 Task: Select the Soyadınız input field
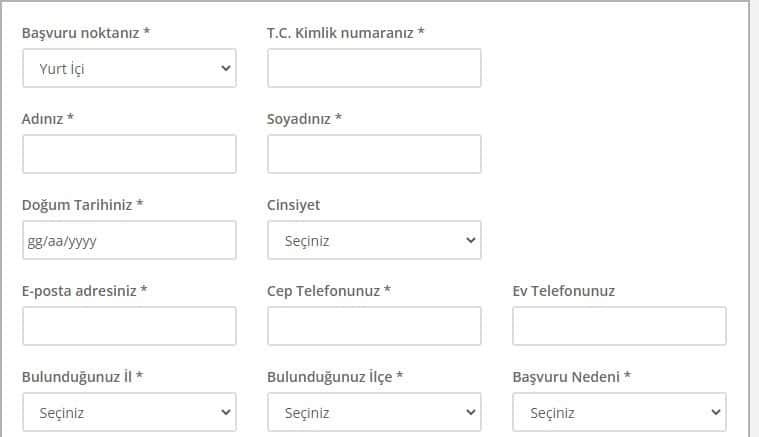pos(374,154)
